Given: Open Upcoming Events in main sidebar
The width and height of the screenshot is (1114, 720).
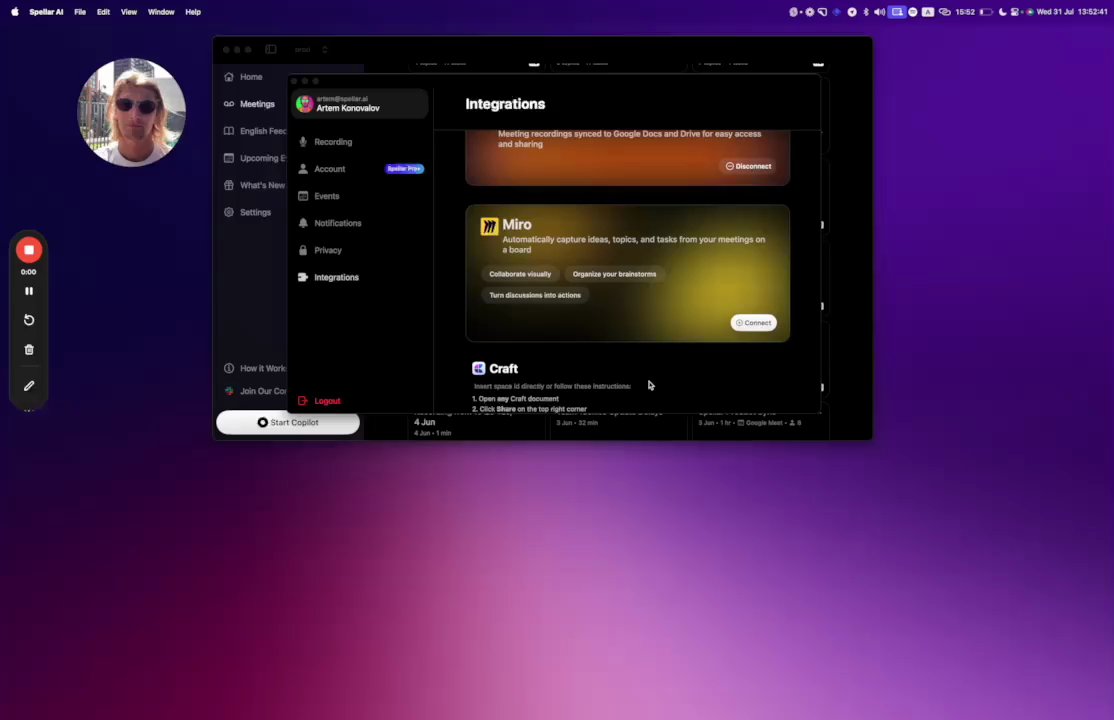Looking at the screenshot, I should pyautogui.click(x=254, y=158).
